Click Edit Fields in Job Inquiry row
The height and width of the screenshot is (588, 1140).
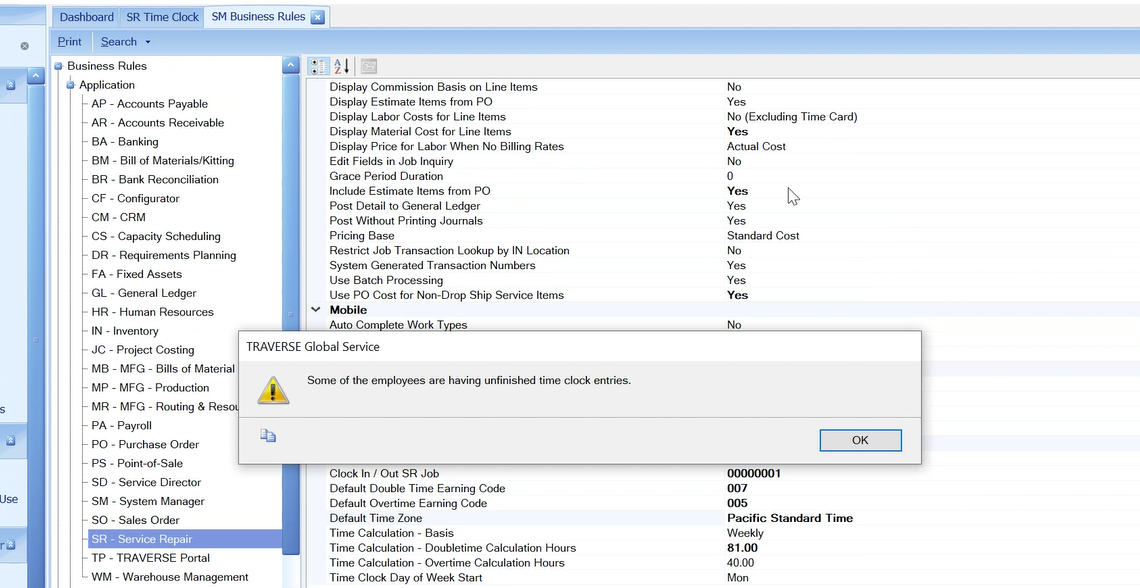tap(723, 161)
